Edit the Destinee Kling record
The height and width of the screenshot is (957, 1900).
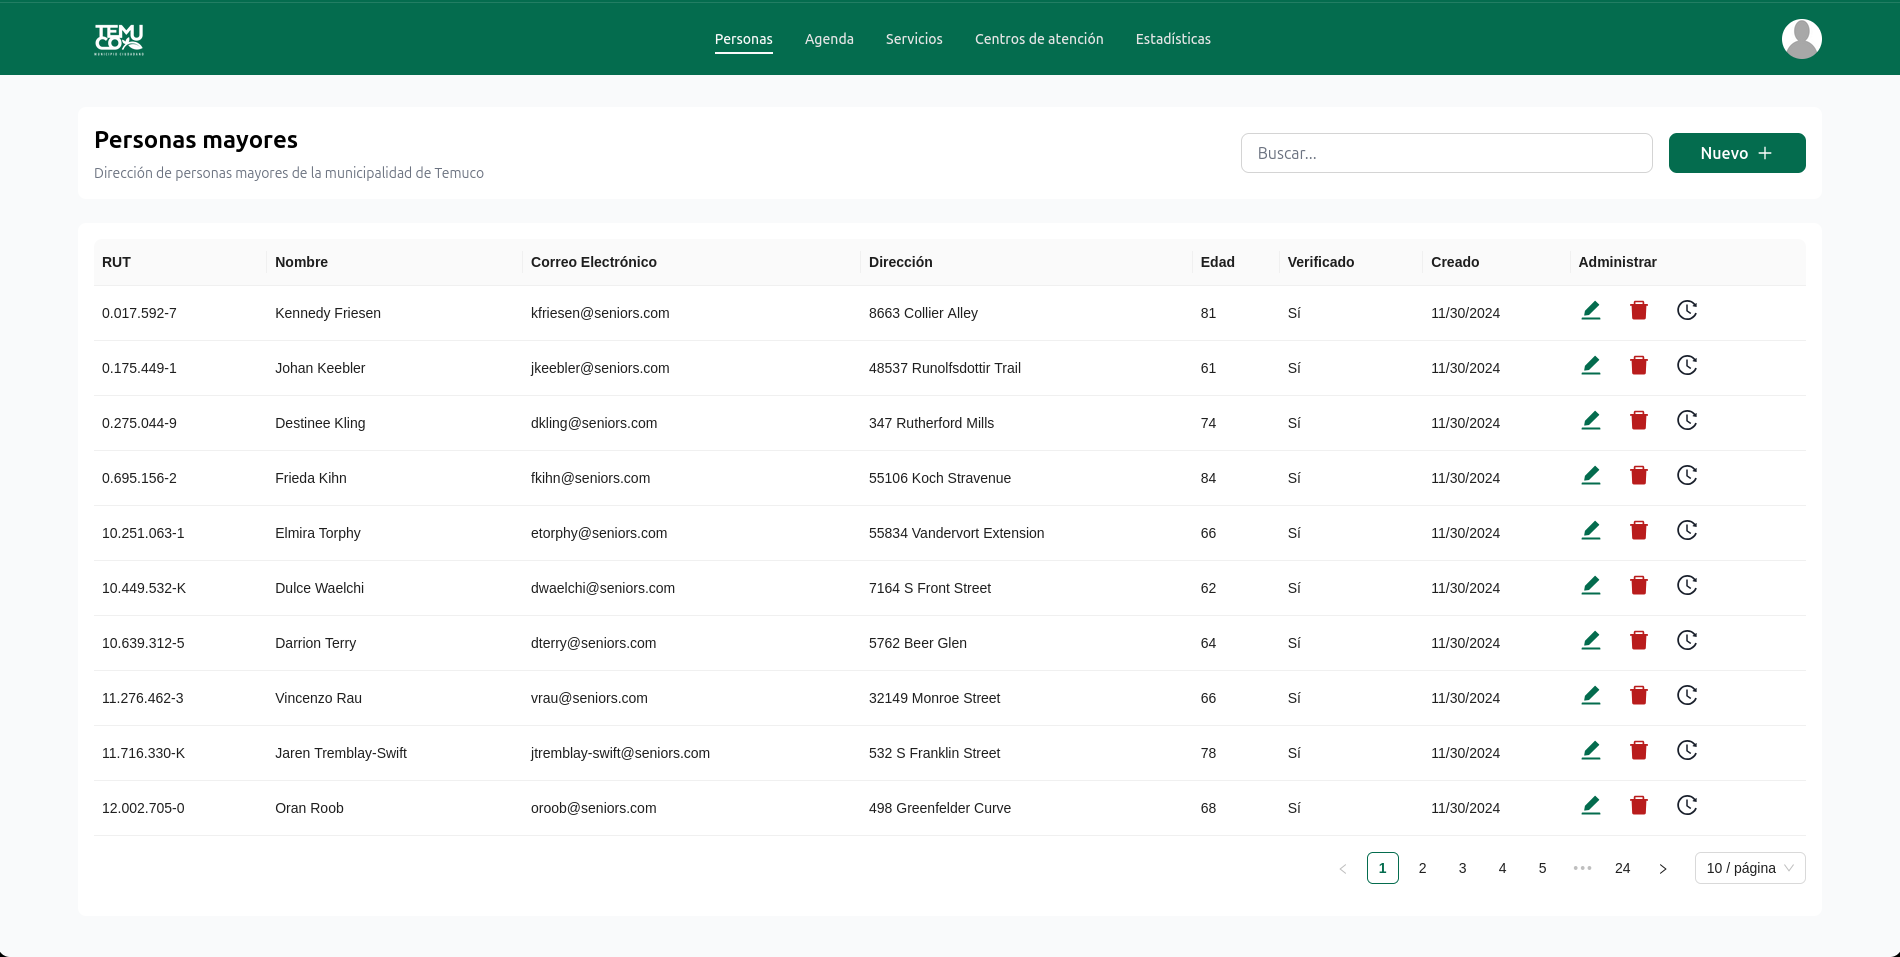coord(1591,421)
